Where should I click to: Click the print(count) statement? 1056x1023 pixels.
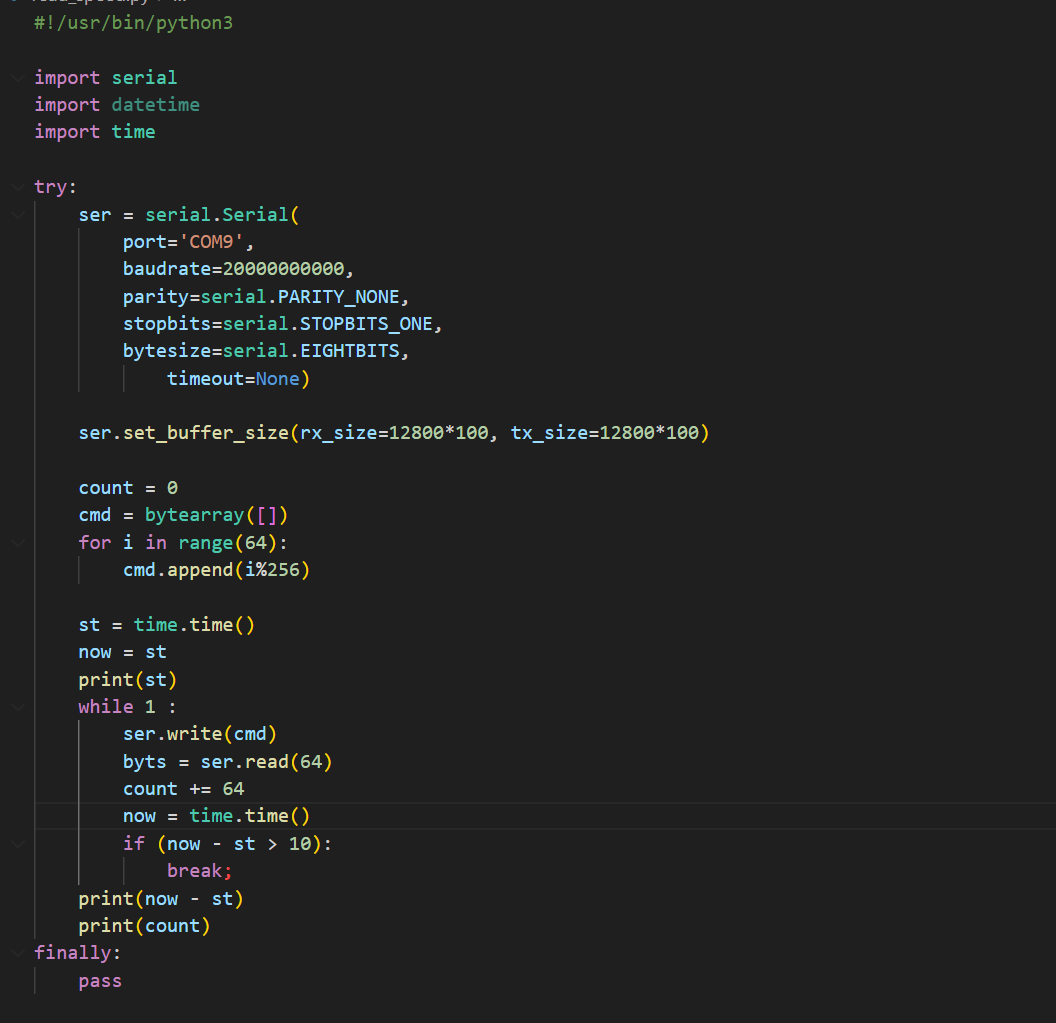pos(144,926)
